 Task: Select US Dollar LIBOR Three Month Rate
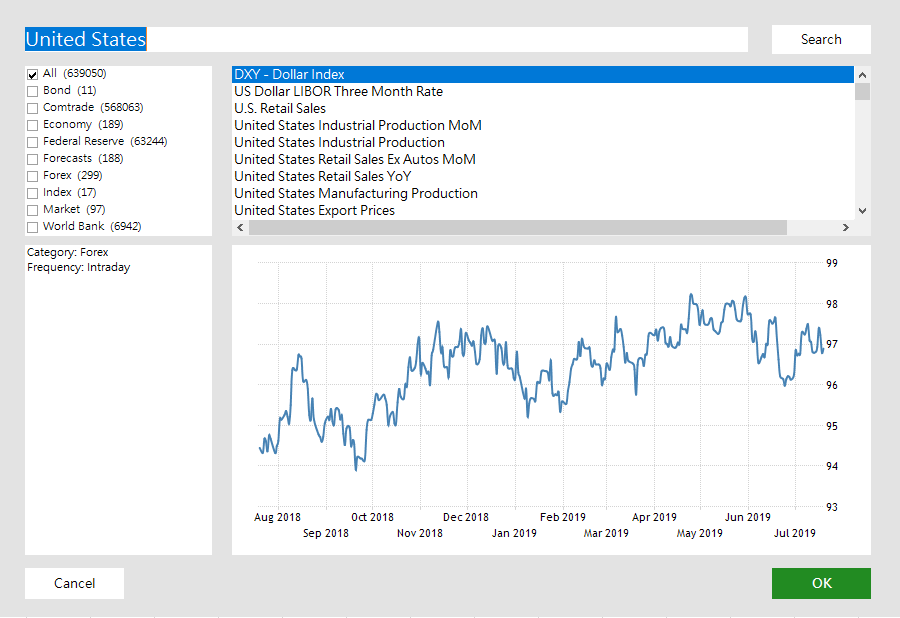[338, 92]
